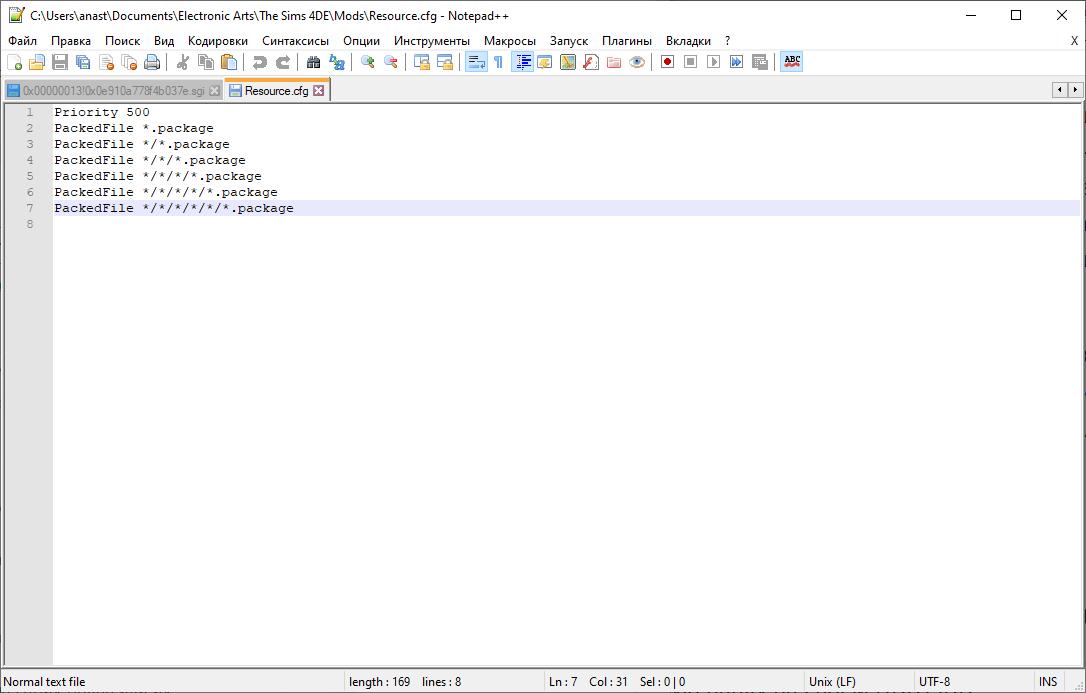Toggle the eye Monitoring icon

coord(637,62)
